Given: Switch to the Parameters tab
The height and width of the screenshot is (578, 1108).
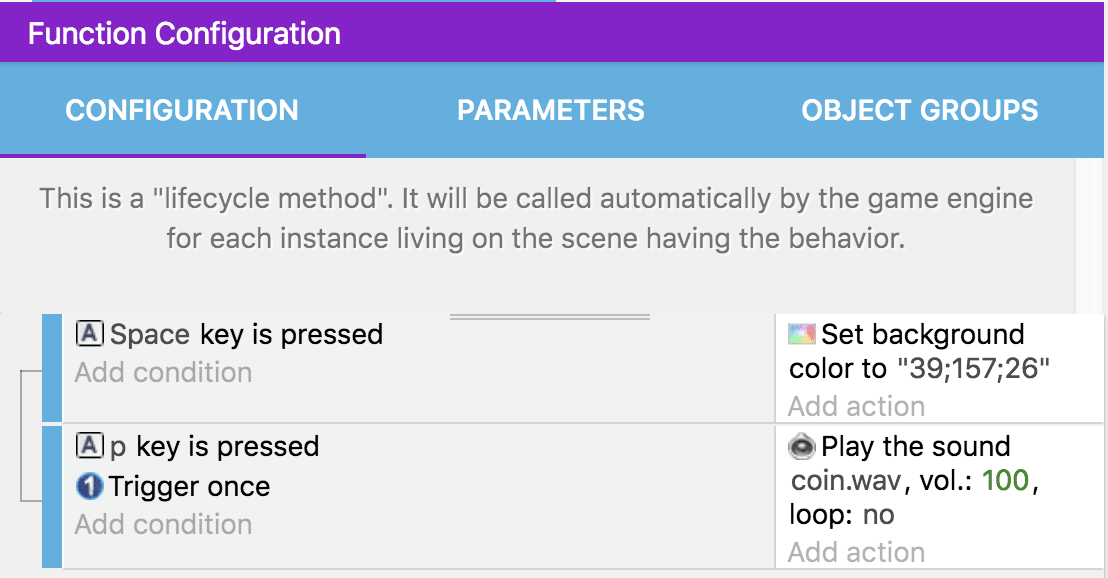Looking at the screenshot, I should (550, 110).
